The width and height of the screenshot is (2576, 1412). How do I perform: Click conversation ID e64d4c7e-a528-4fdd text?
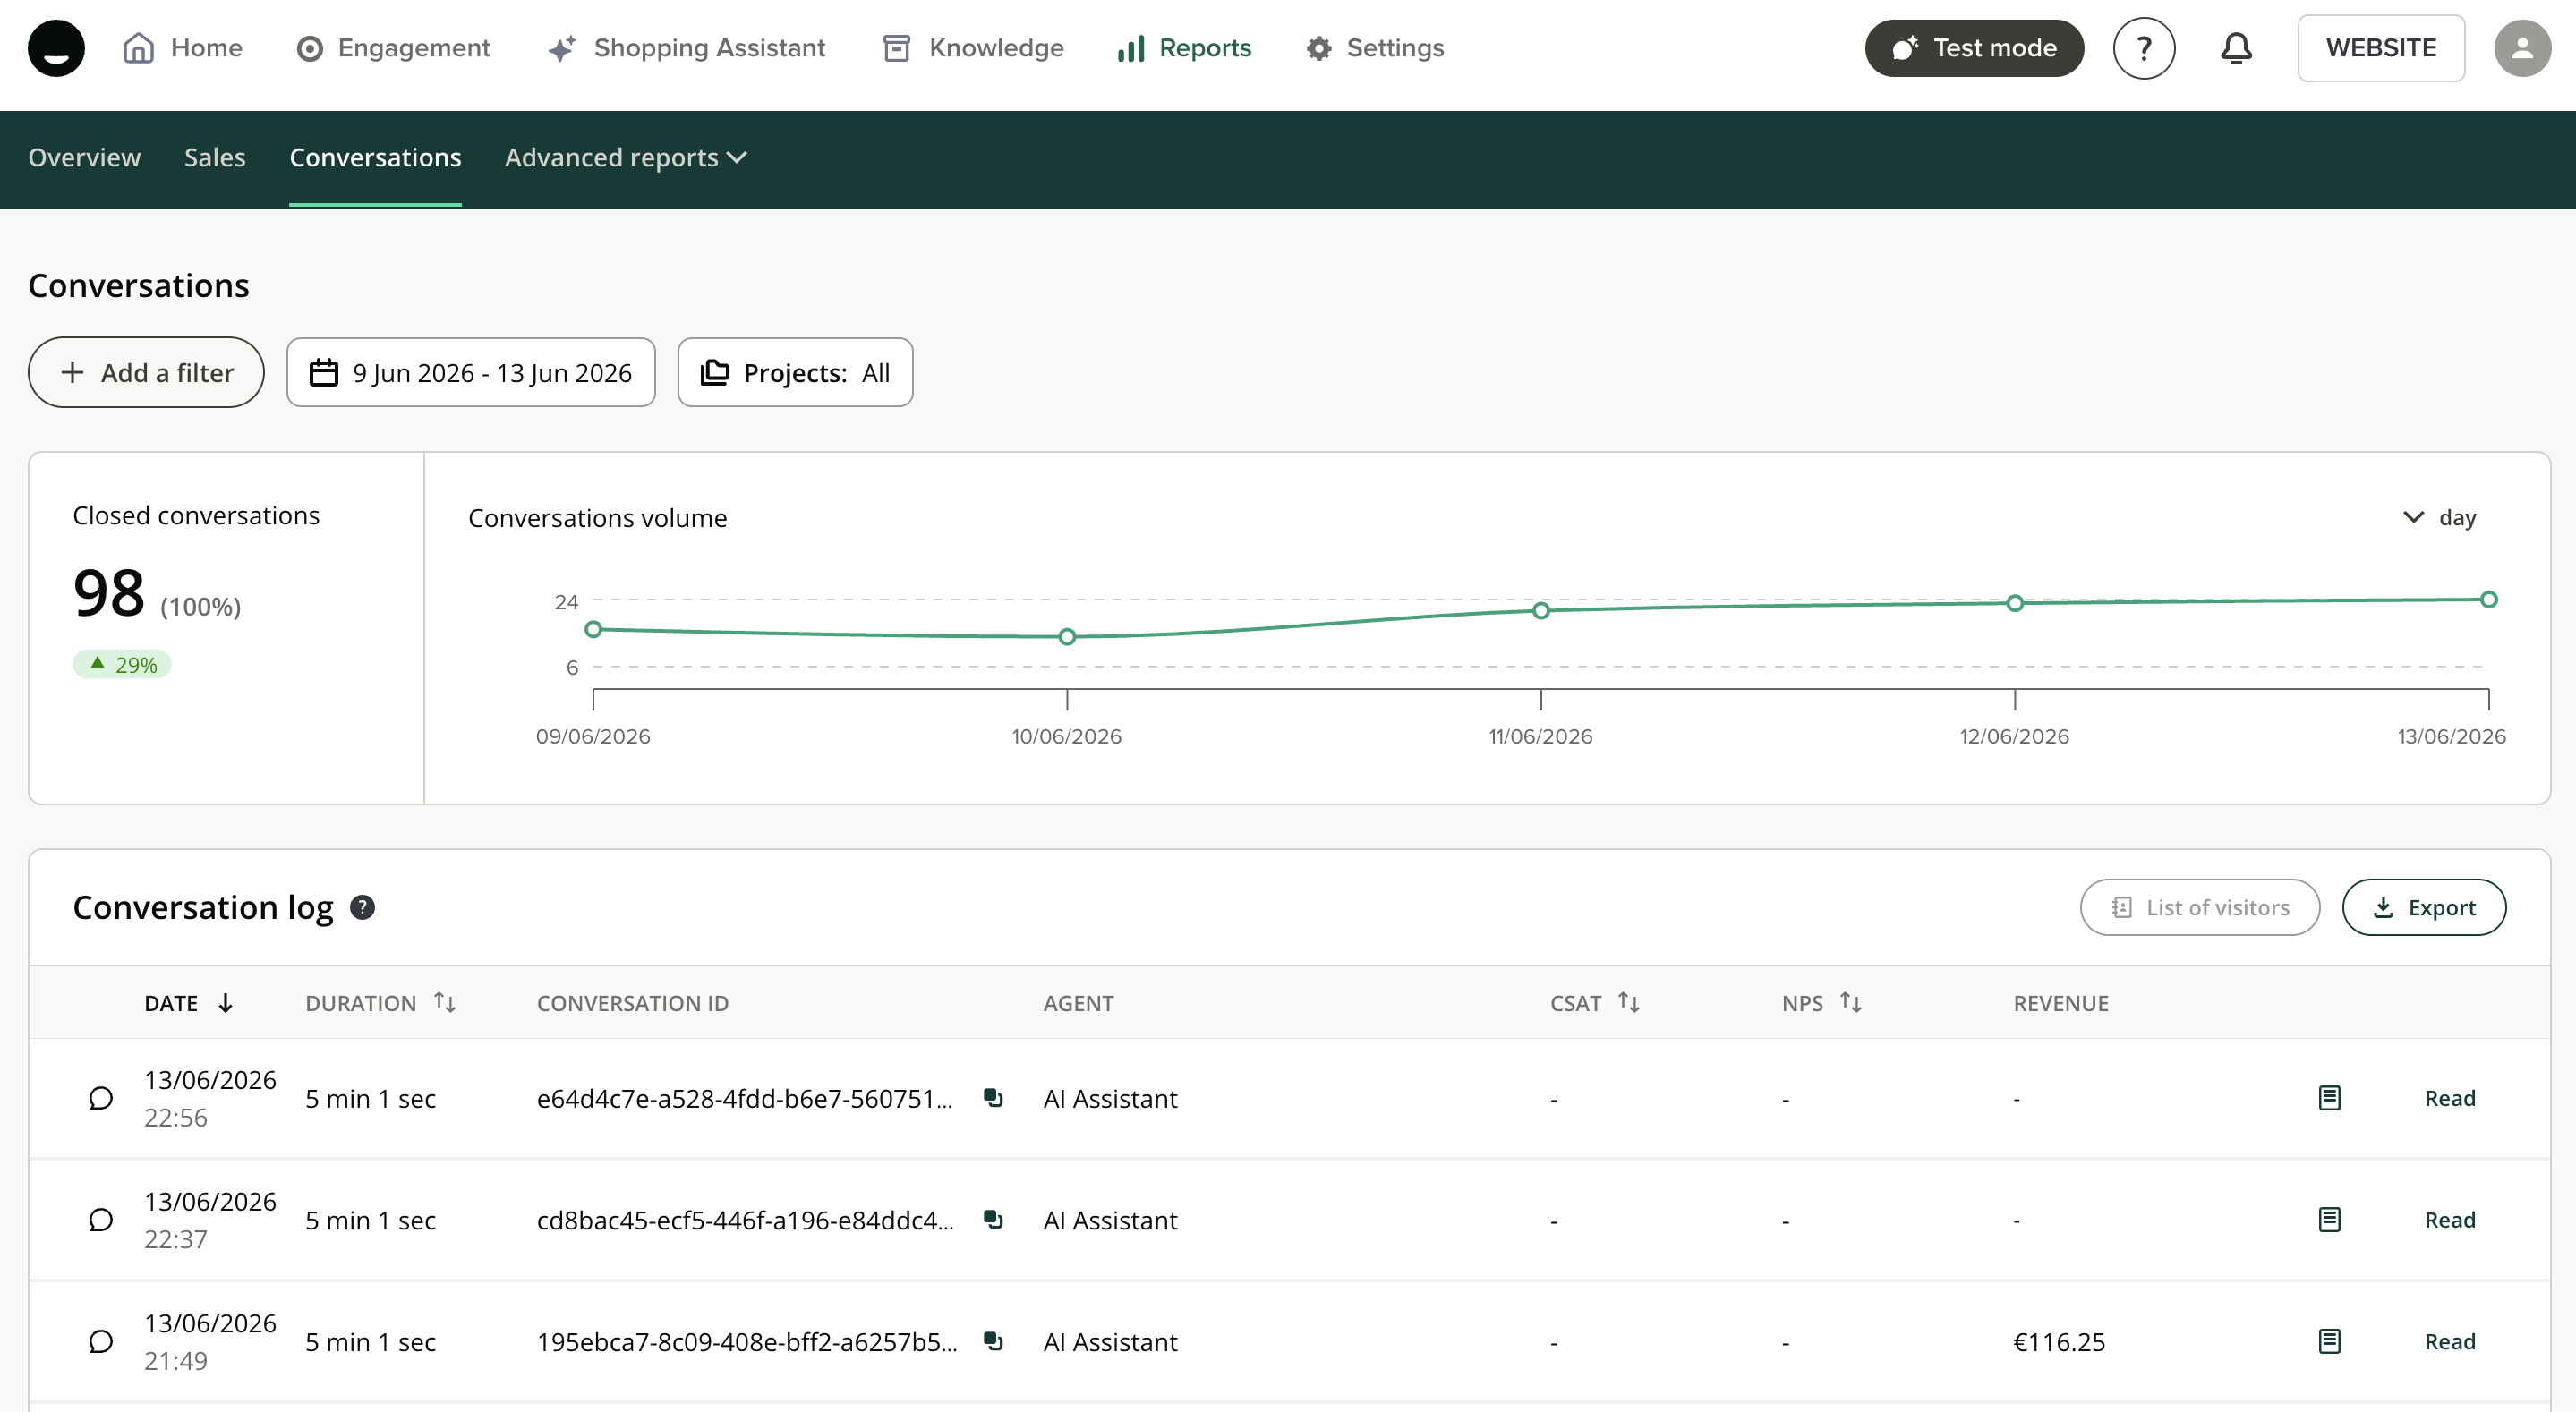[x=745, y=1098]
